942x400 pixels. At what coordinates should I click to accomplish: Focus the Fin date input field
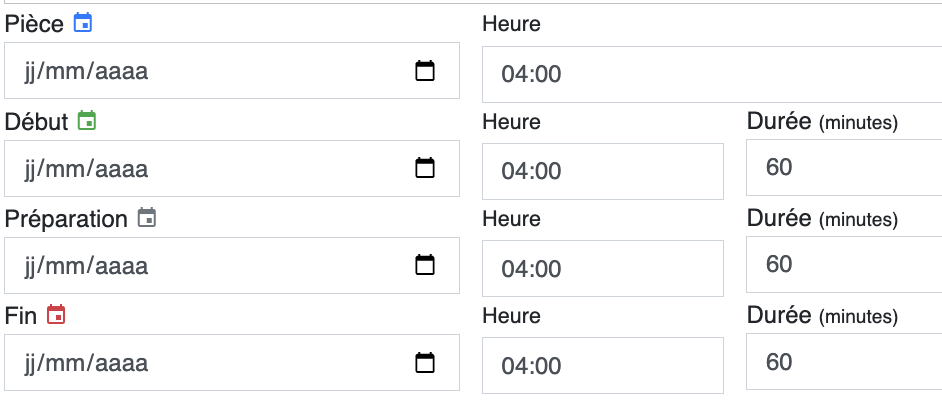click(x=232, y=363)
